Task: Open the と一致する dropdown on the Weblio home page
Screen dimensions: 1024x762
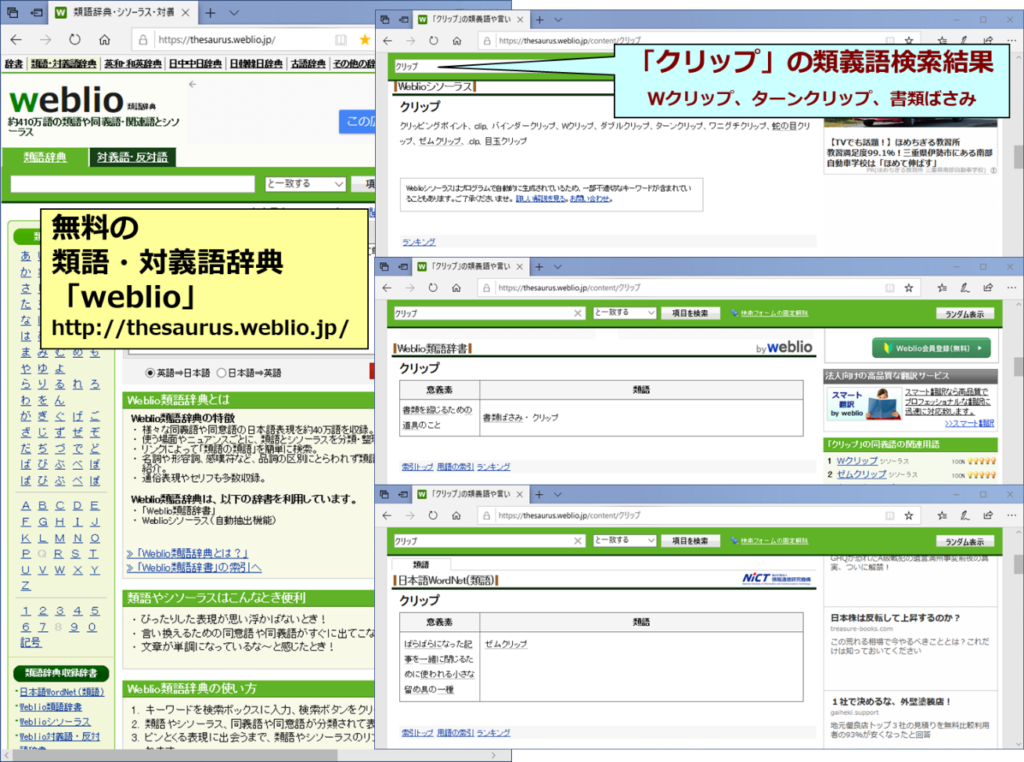Action: [x=305, y=184]
